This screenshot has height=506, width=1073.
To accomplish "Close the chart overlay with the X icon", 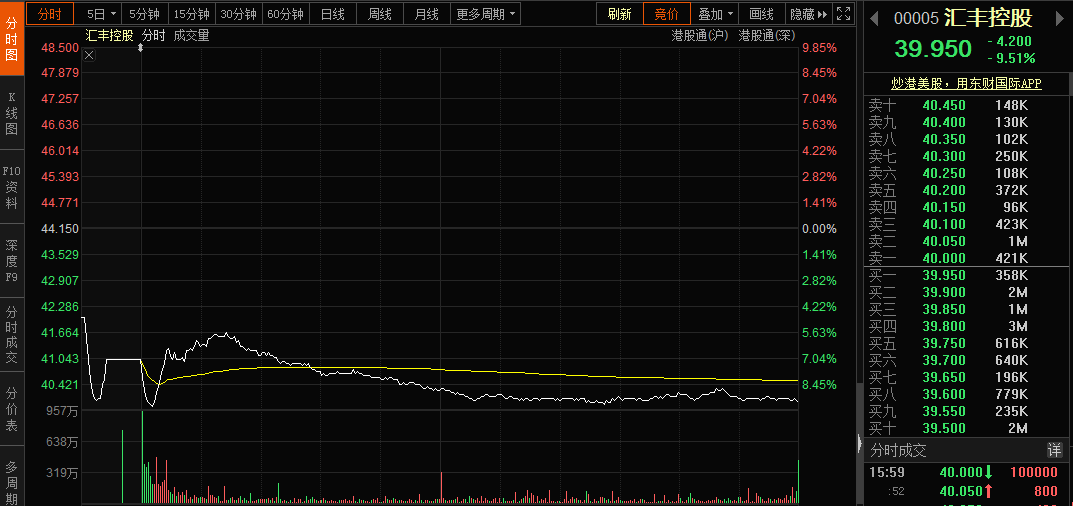I will [89, 56].
